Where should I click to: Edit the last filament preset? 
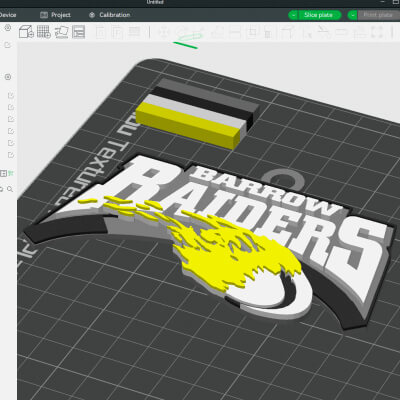pyautogui.click(x=11, y=155)
